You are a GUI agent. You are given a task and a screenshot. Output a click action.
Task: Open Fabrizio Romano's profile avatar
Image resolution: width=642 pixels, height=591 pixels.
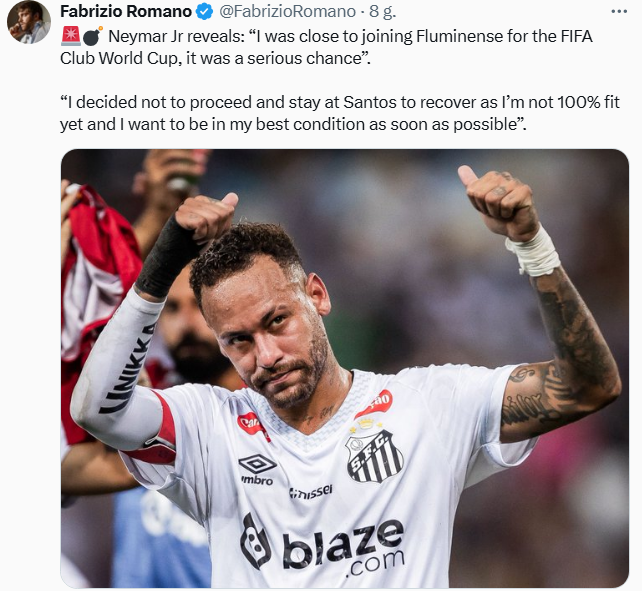[29, 22]
